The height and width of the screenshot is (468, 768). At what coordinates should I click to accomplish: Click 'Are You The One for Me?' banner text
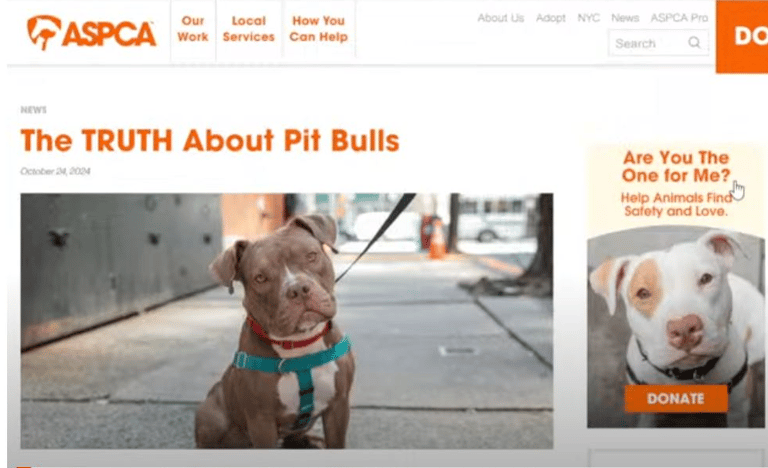click(x=676, y=167)
